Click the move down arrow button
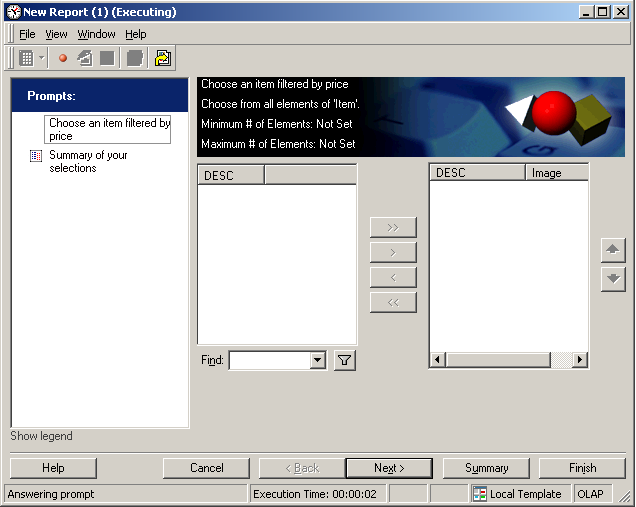The height and width of the screenshot is (507, 636). click(x=613, y=279)
